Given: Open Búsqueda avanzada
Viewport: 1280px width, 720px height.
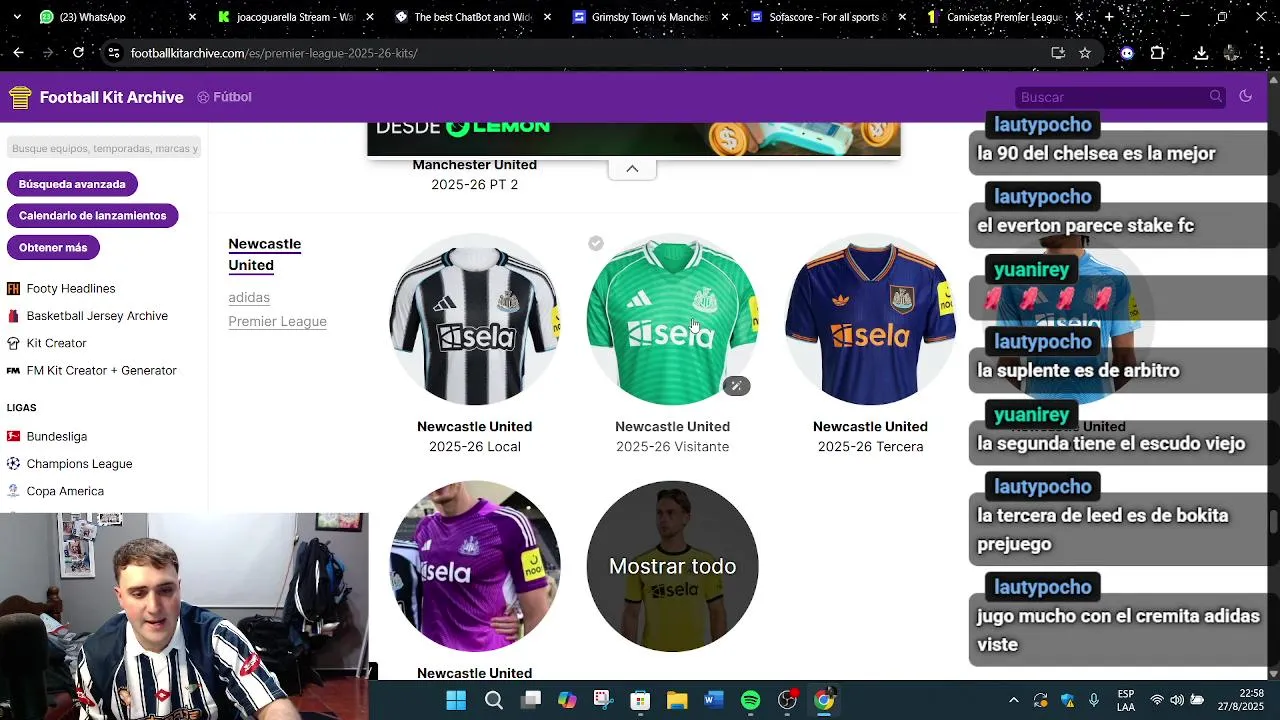Looking at the screenshot, I should 72,184.
